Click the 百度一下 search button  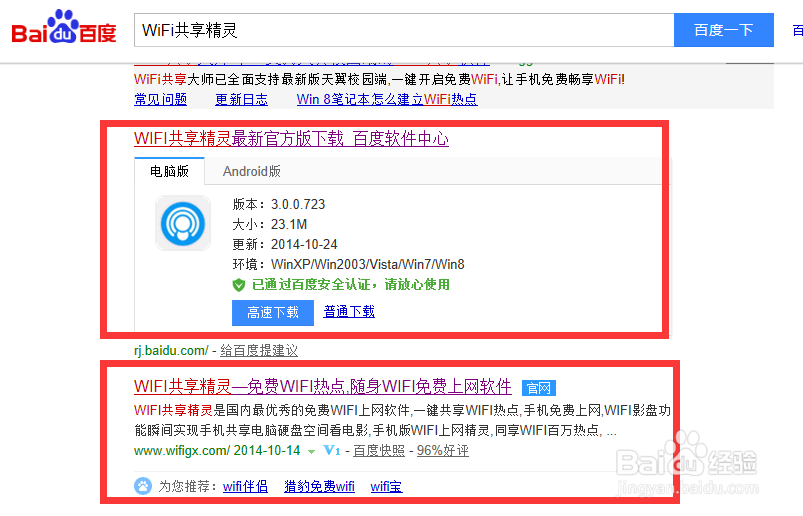(724, 30)
